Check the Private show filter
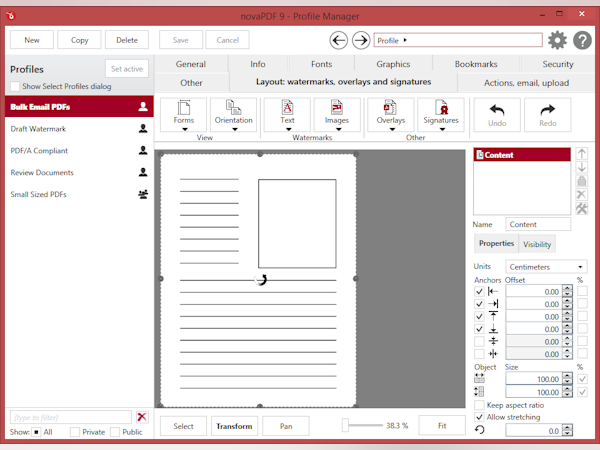 click(x=75, y=432)
